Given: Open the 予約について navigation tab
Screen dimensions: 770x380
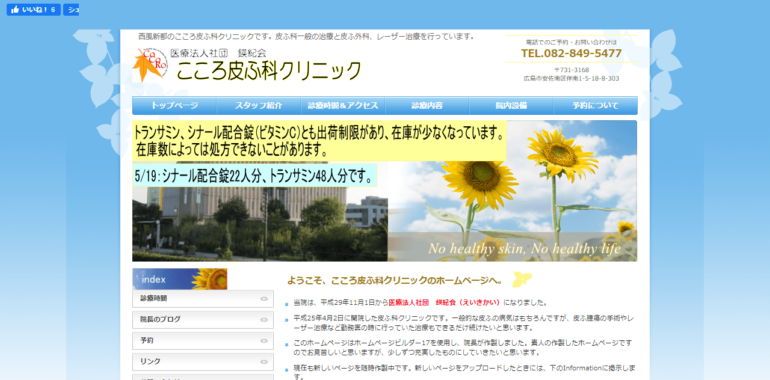Looking at the screenshot, I should click(x=596, y=106).
